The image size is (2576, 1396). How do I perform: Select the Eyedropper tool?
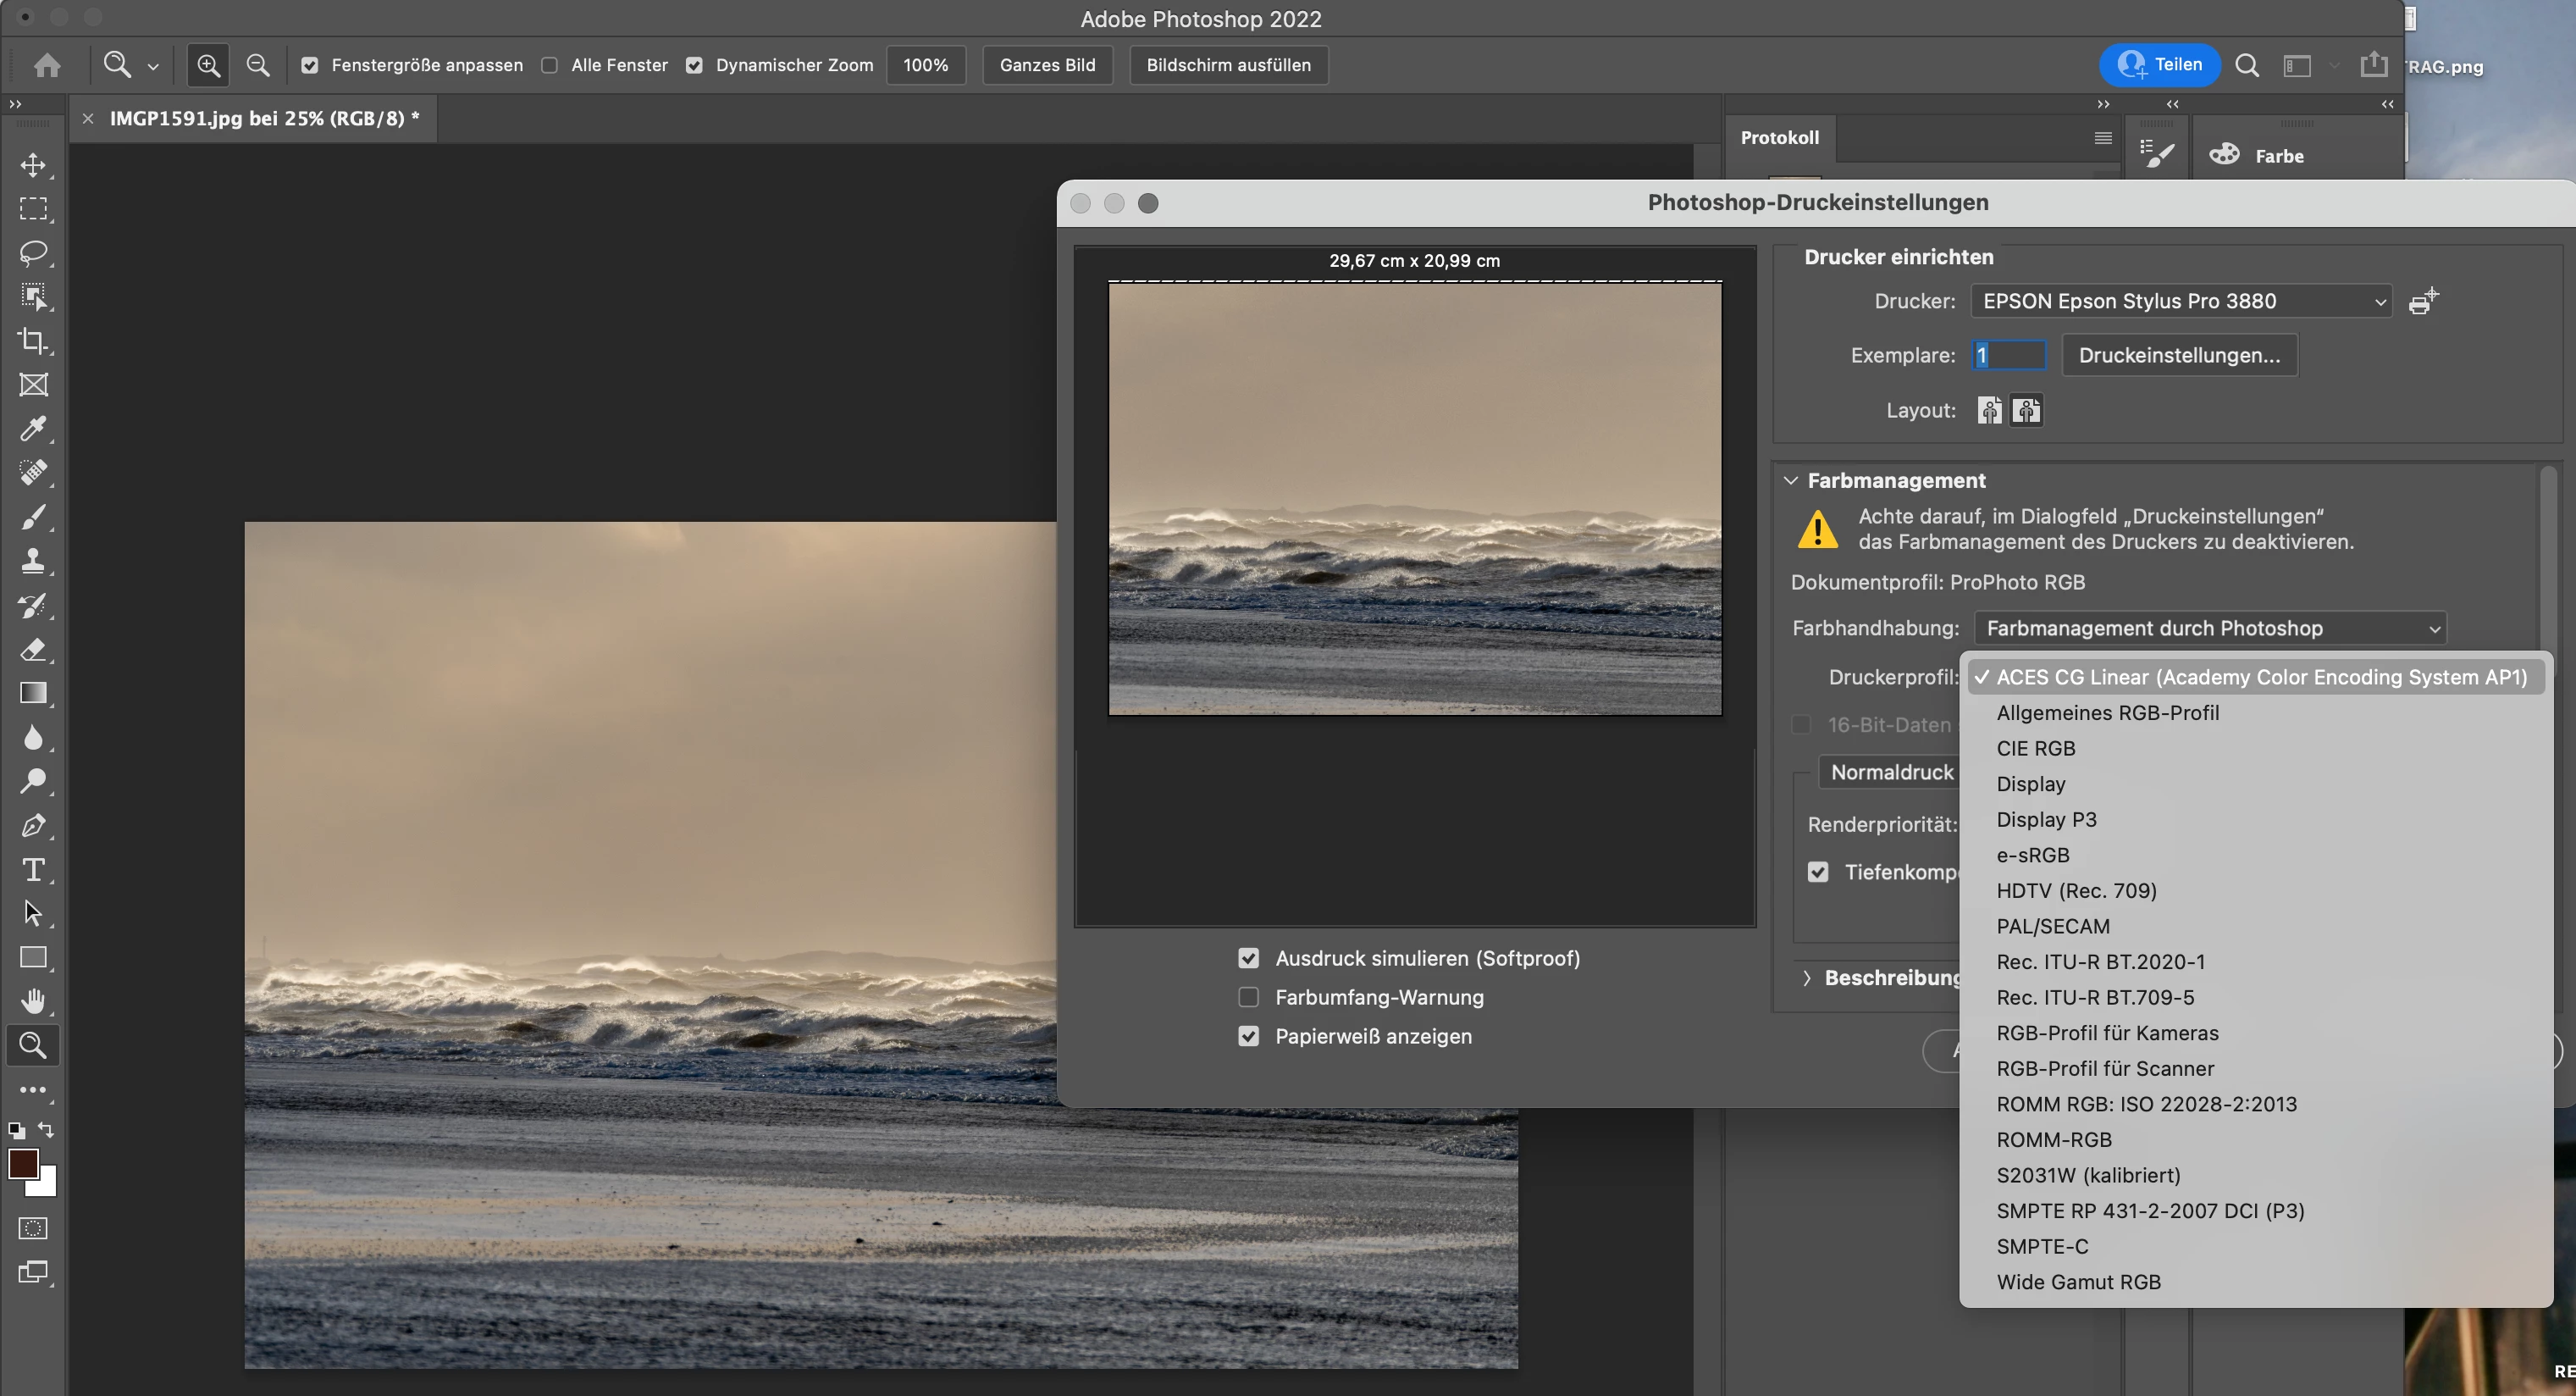pos(33,429)
